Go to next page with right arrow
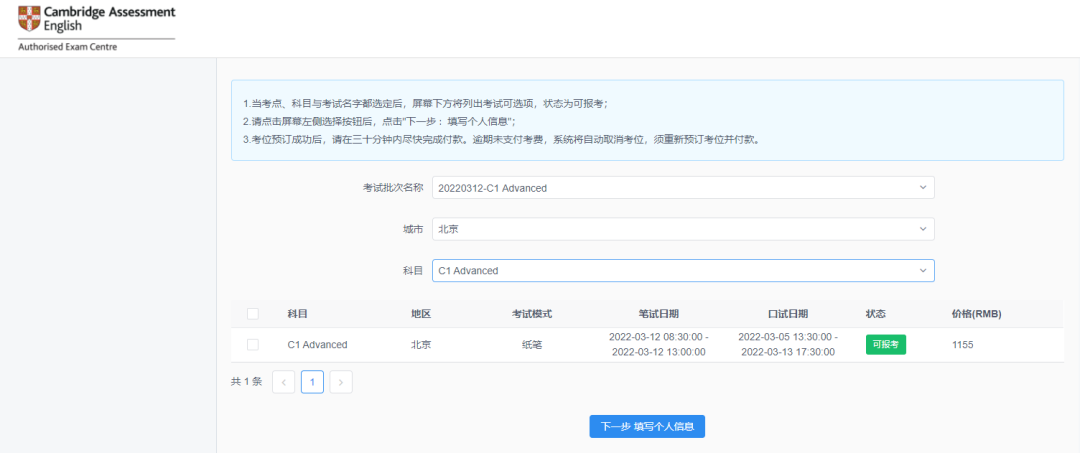1080x453 pixels. point(341,381)
